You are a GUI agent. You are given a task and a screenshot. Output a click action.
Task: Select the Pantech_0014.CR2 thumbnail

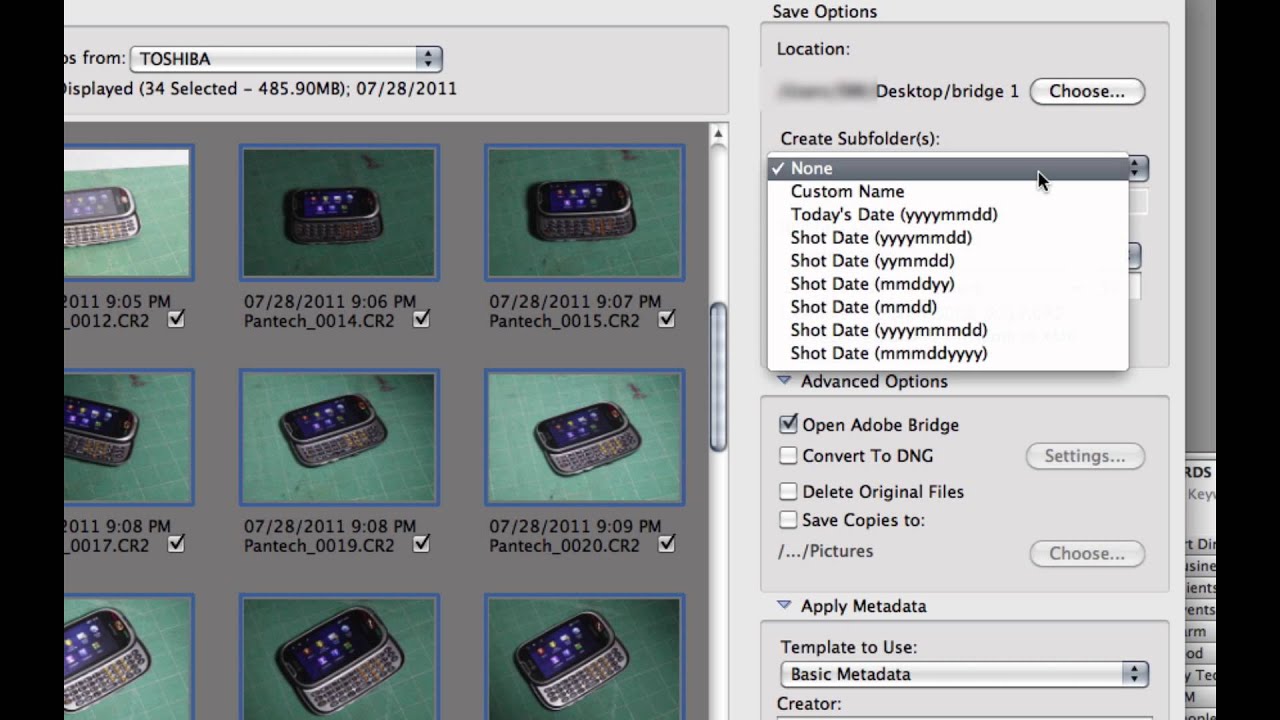[x=339, y=212]
